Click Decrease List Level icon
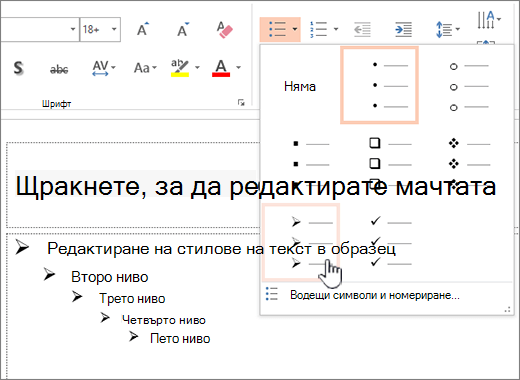This screenshot has height=380, width=520. point(362,30)
